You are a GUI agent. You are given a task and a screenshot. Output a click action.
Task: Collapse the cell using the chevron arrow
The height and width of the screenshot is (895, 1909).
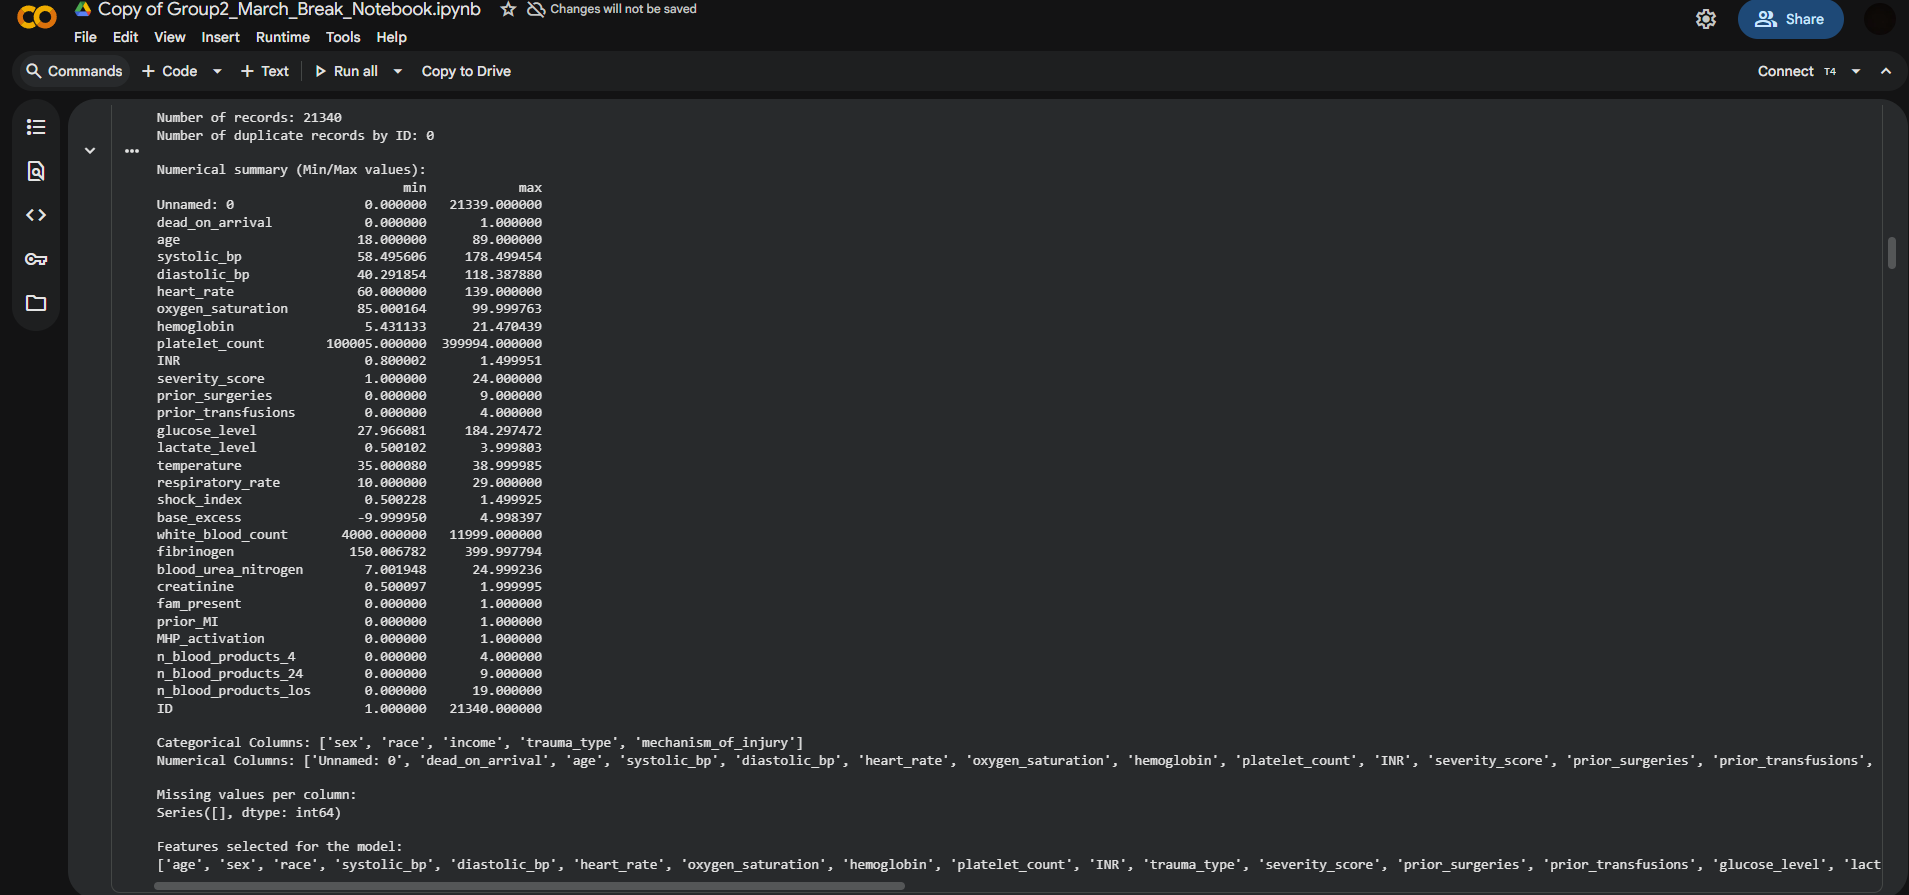click(x=90, y=151)
